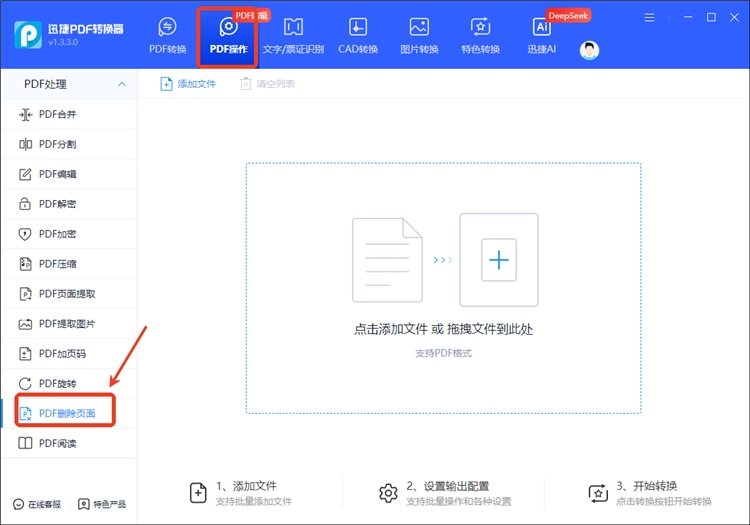The height and width of the screenshot is (525, 750).
Task: Select PDF删除页面 in sidebar
Action: tap(69, 414)
